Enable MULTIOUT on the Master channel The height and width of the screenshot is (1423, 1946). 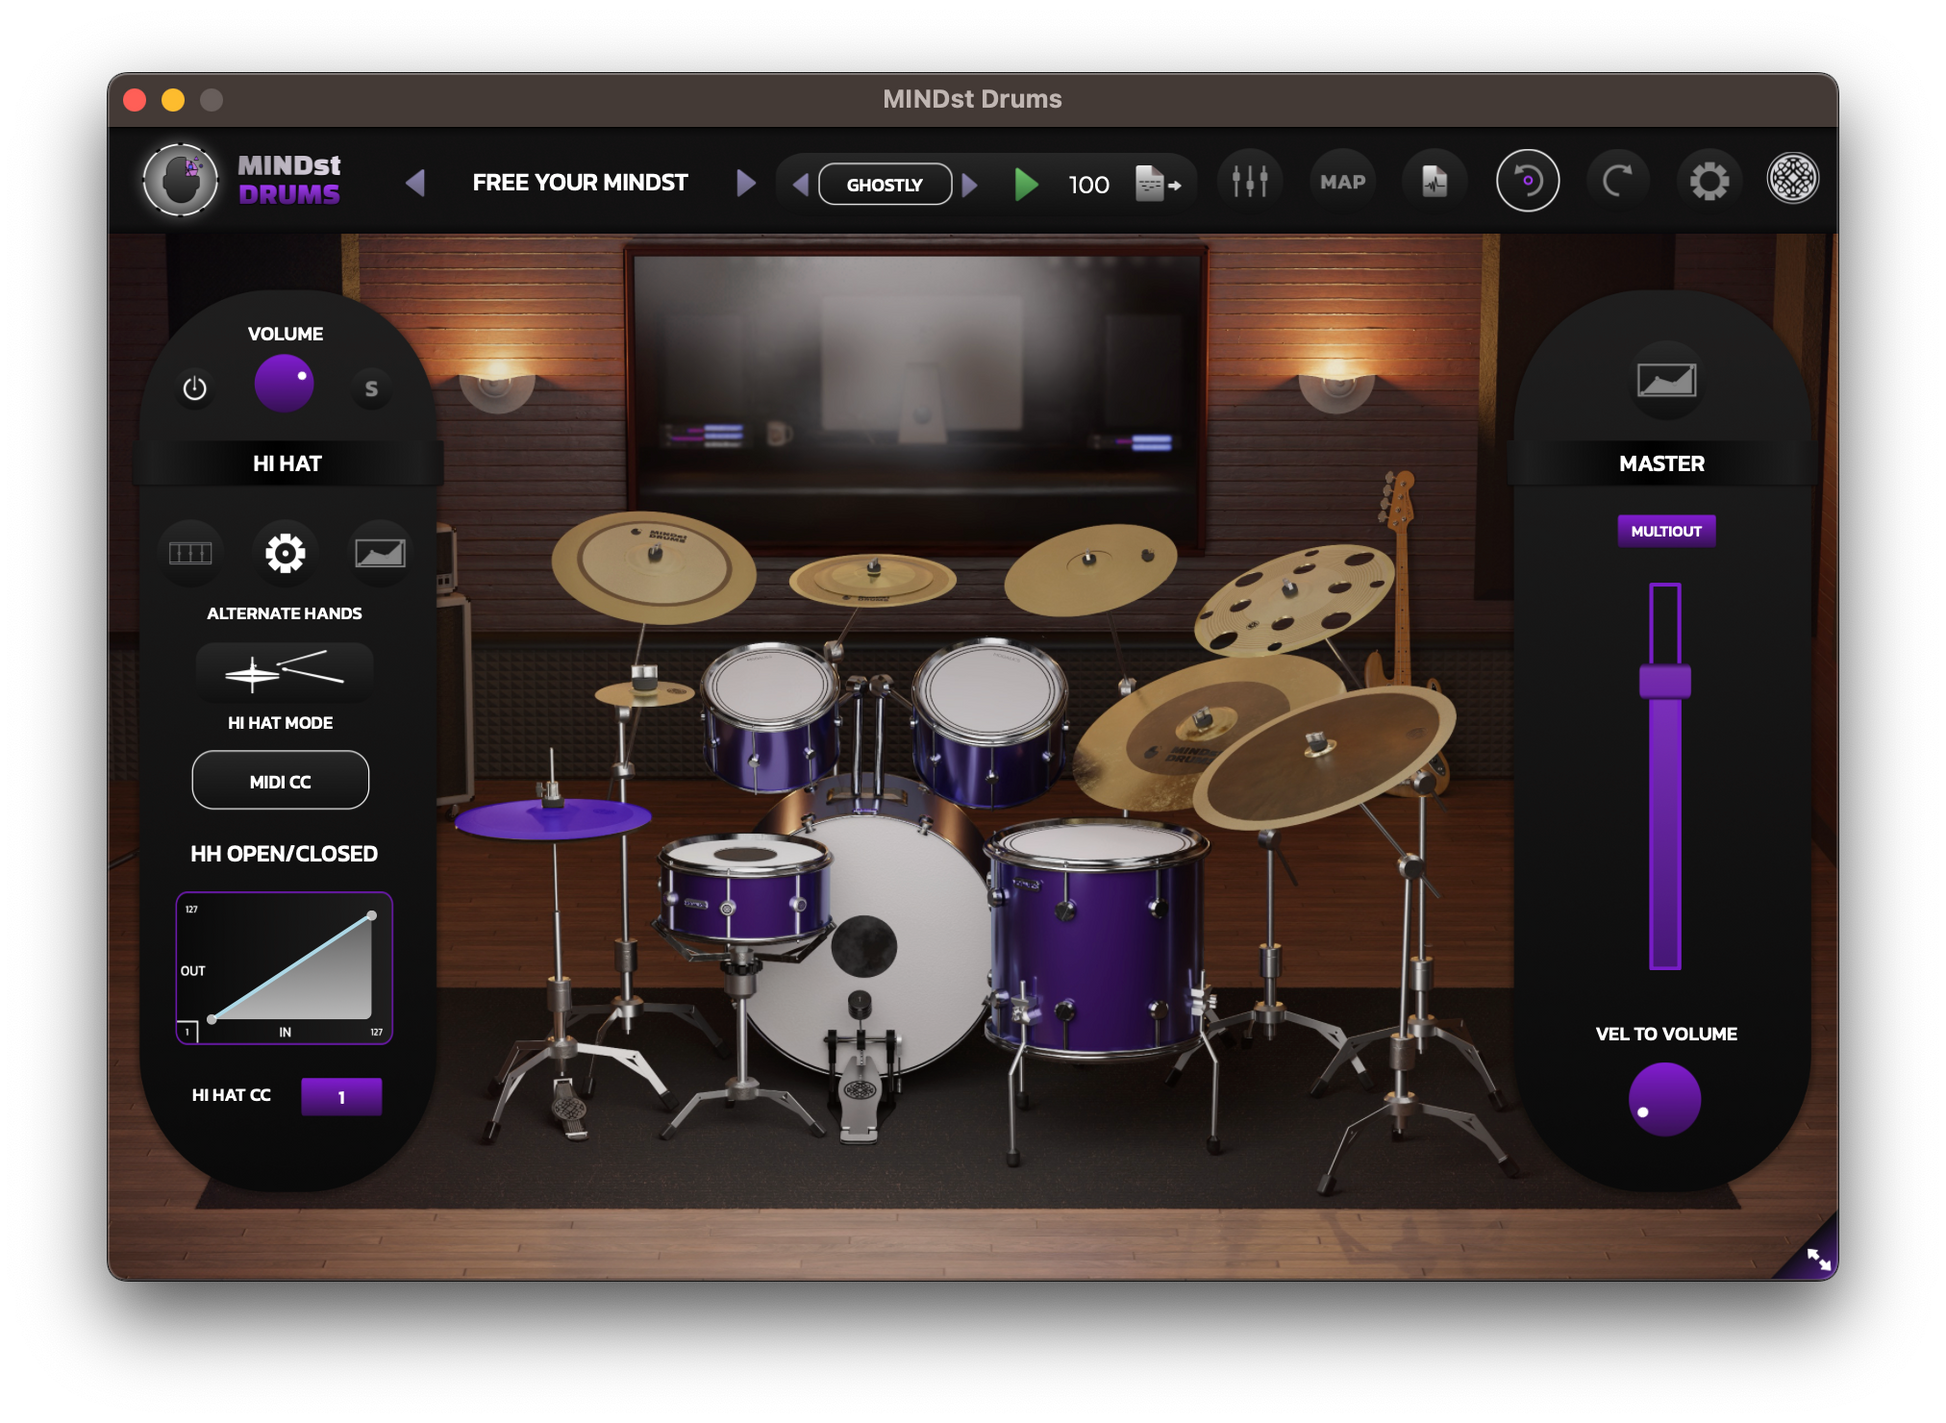(1666, 531)
